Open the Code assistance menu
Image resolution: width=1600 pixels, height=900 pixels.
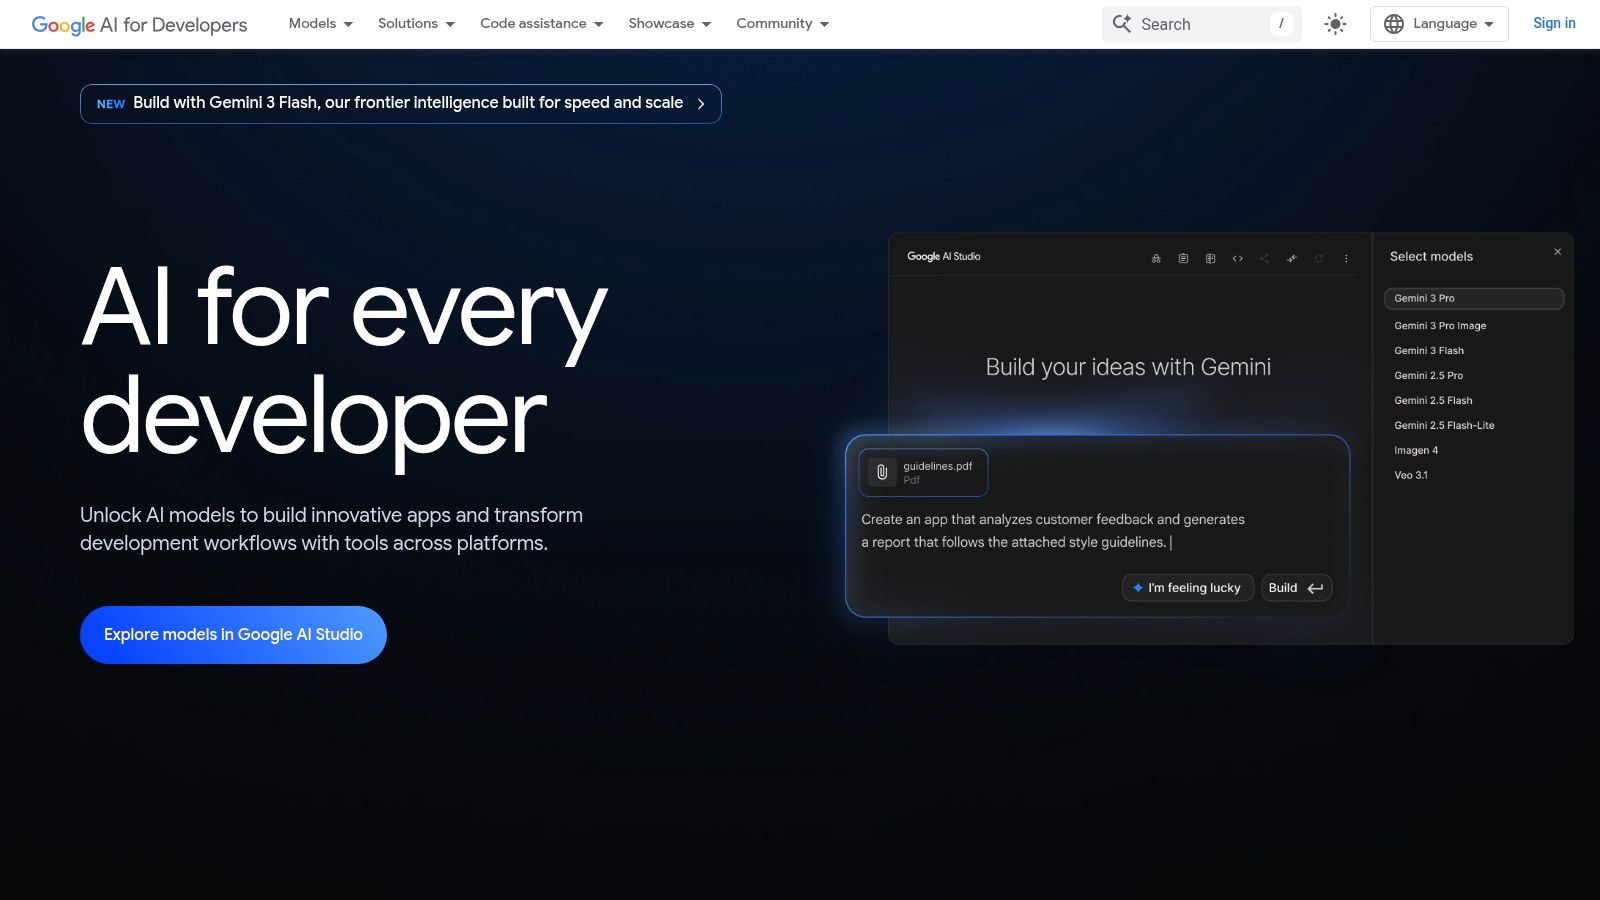click(540, 23)
